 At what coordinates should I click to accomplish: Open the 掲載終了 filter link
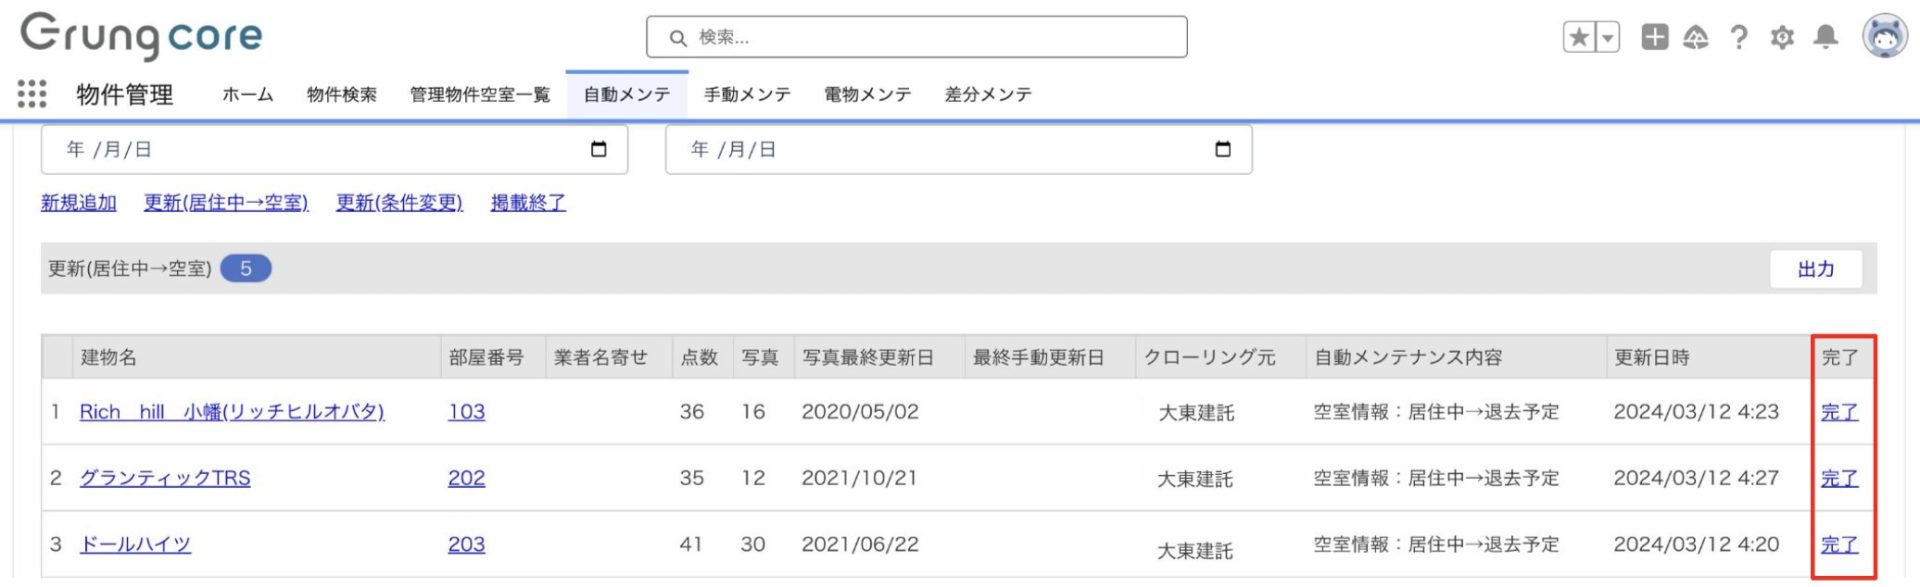point(528,203)
